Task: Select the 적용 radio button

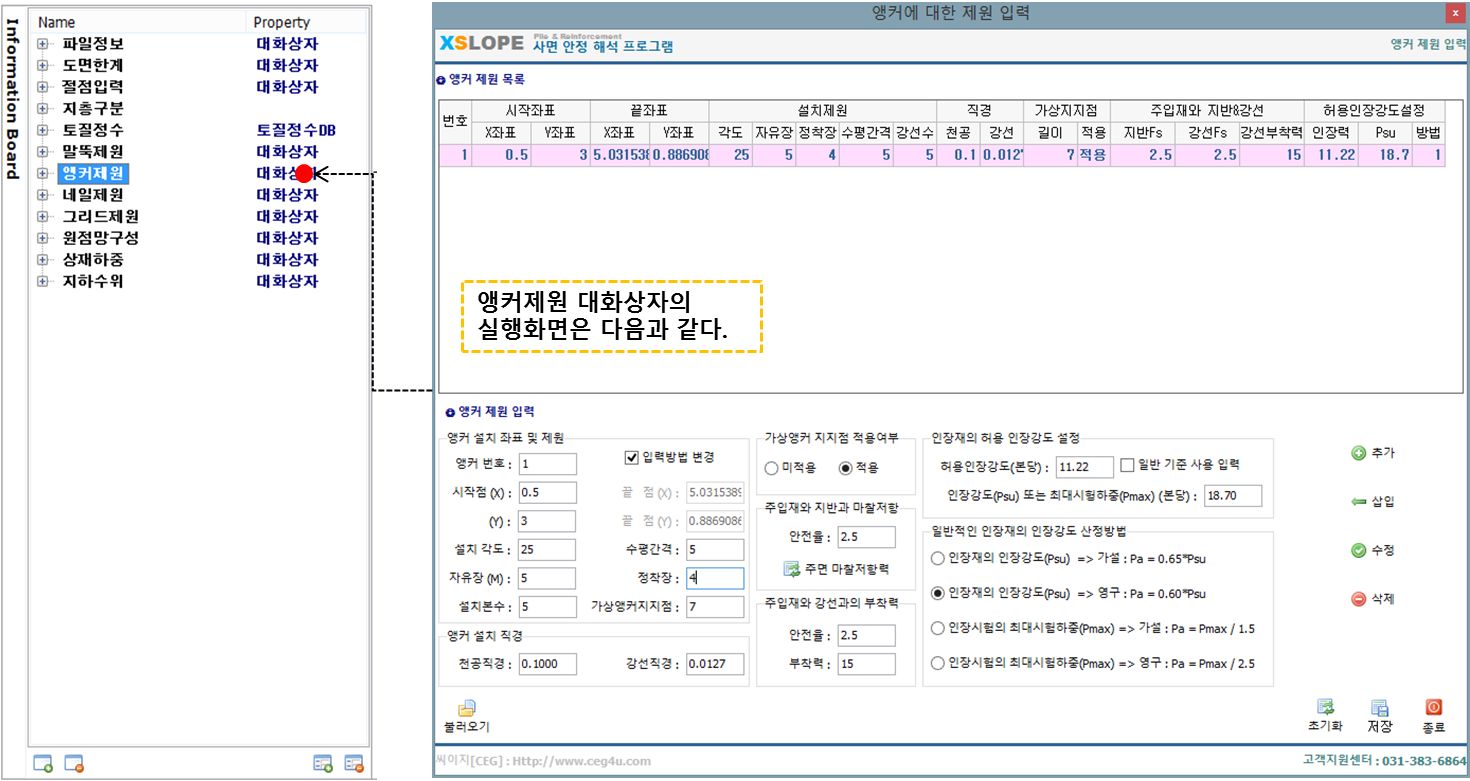Action: 845,468
